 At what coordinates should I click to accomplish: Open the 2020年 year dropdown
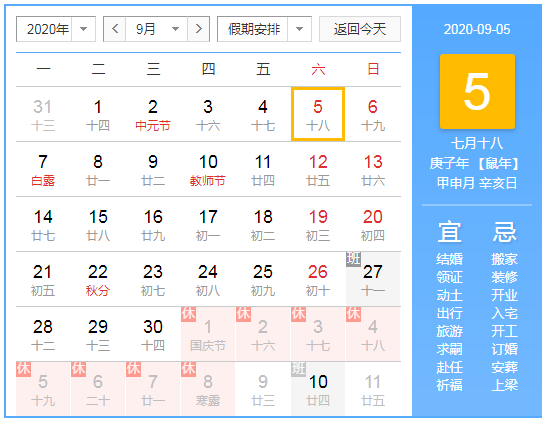[56, 29]
